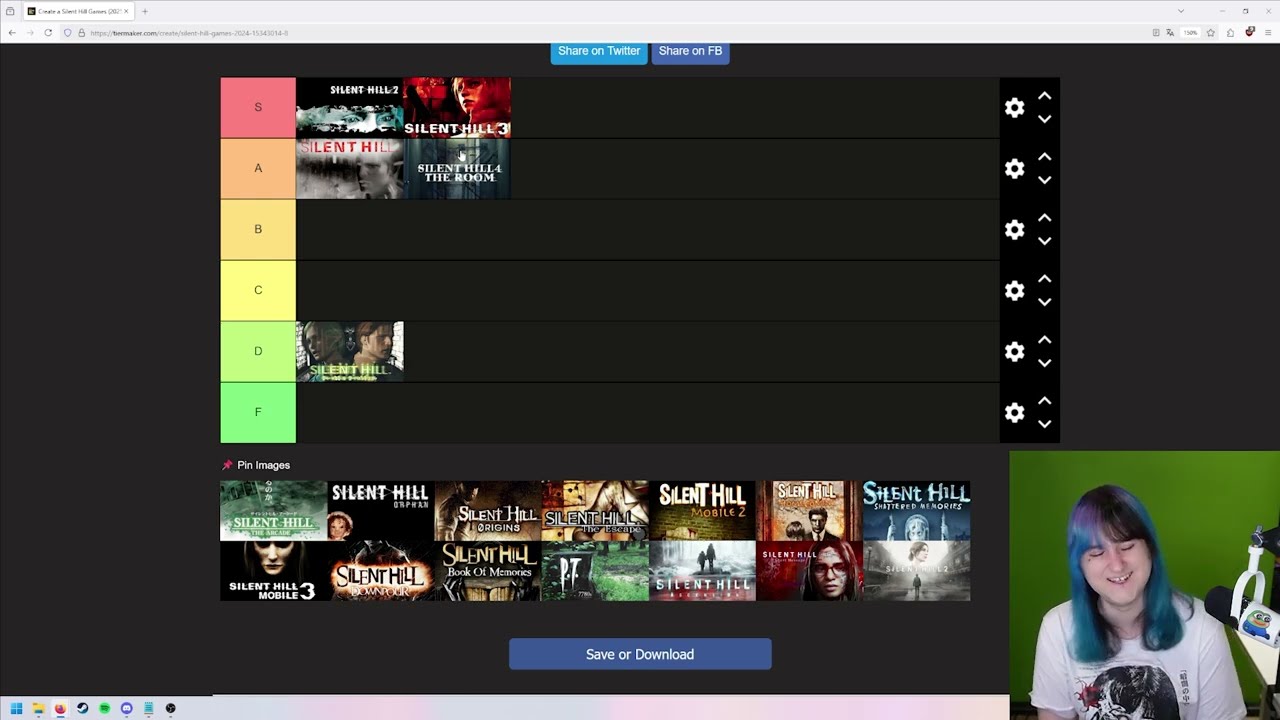Open settings gear for S tier

click(1014, 108)
